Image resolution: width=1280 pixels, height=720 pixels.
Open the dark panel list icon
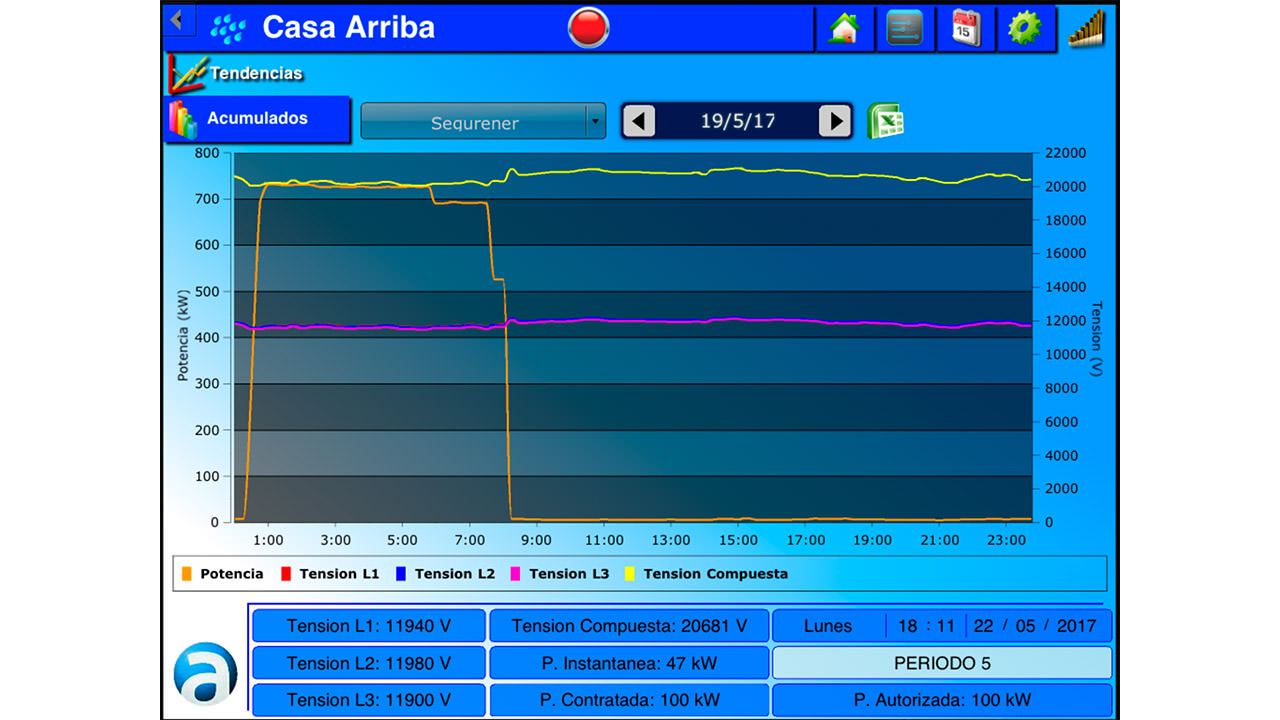(905, 28)
